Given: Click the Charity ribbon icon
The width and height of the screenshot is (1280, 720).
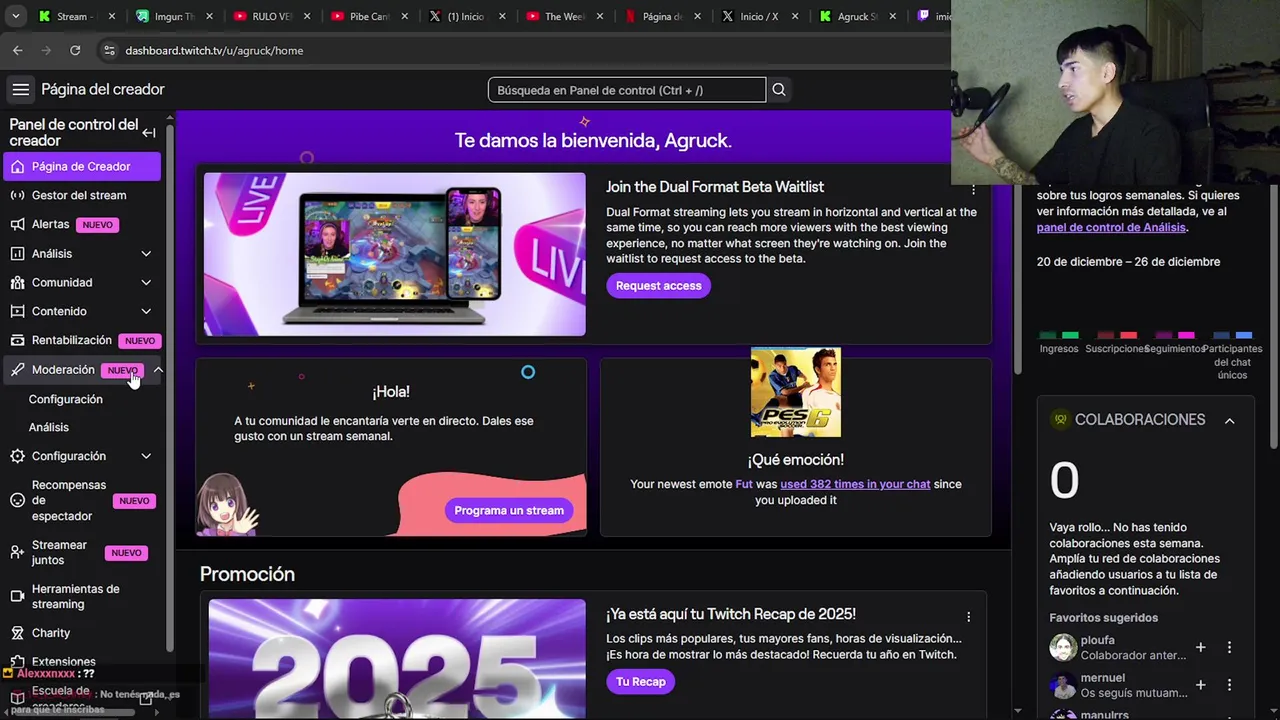Looking at the screenshot, I should click(17, 633).
